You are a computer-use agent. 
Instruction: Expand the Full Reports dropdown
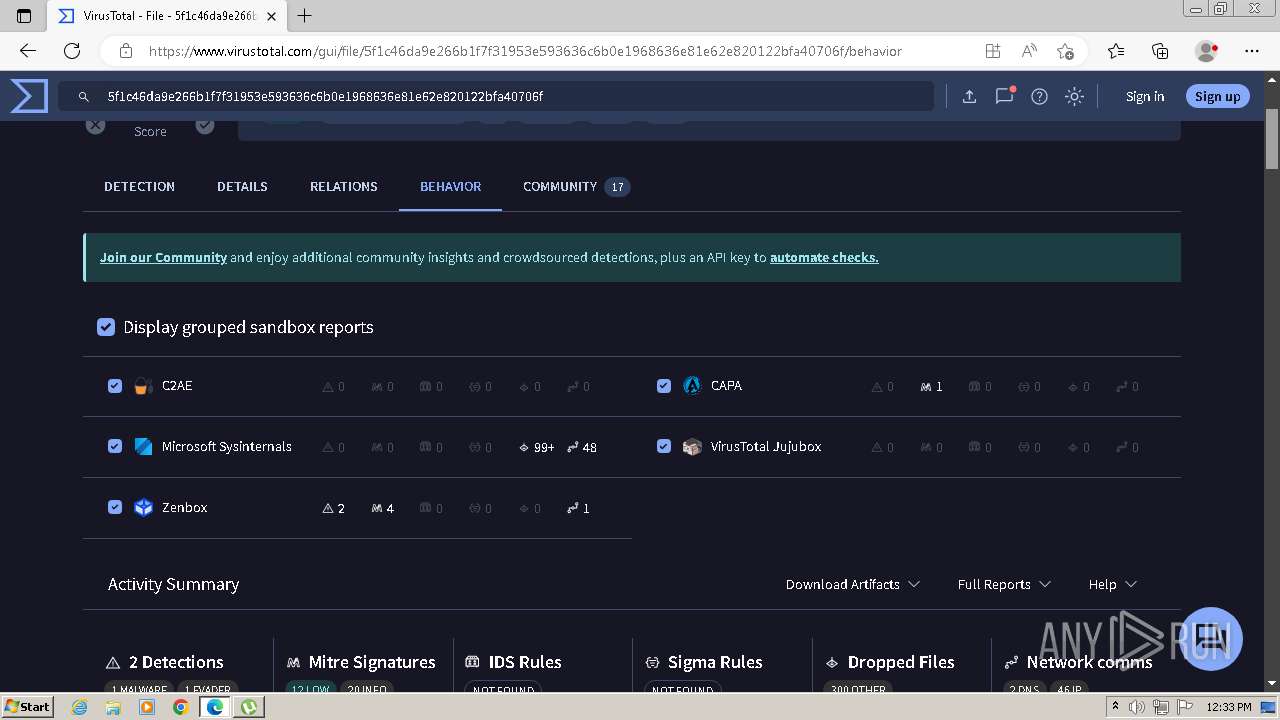1004,584
